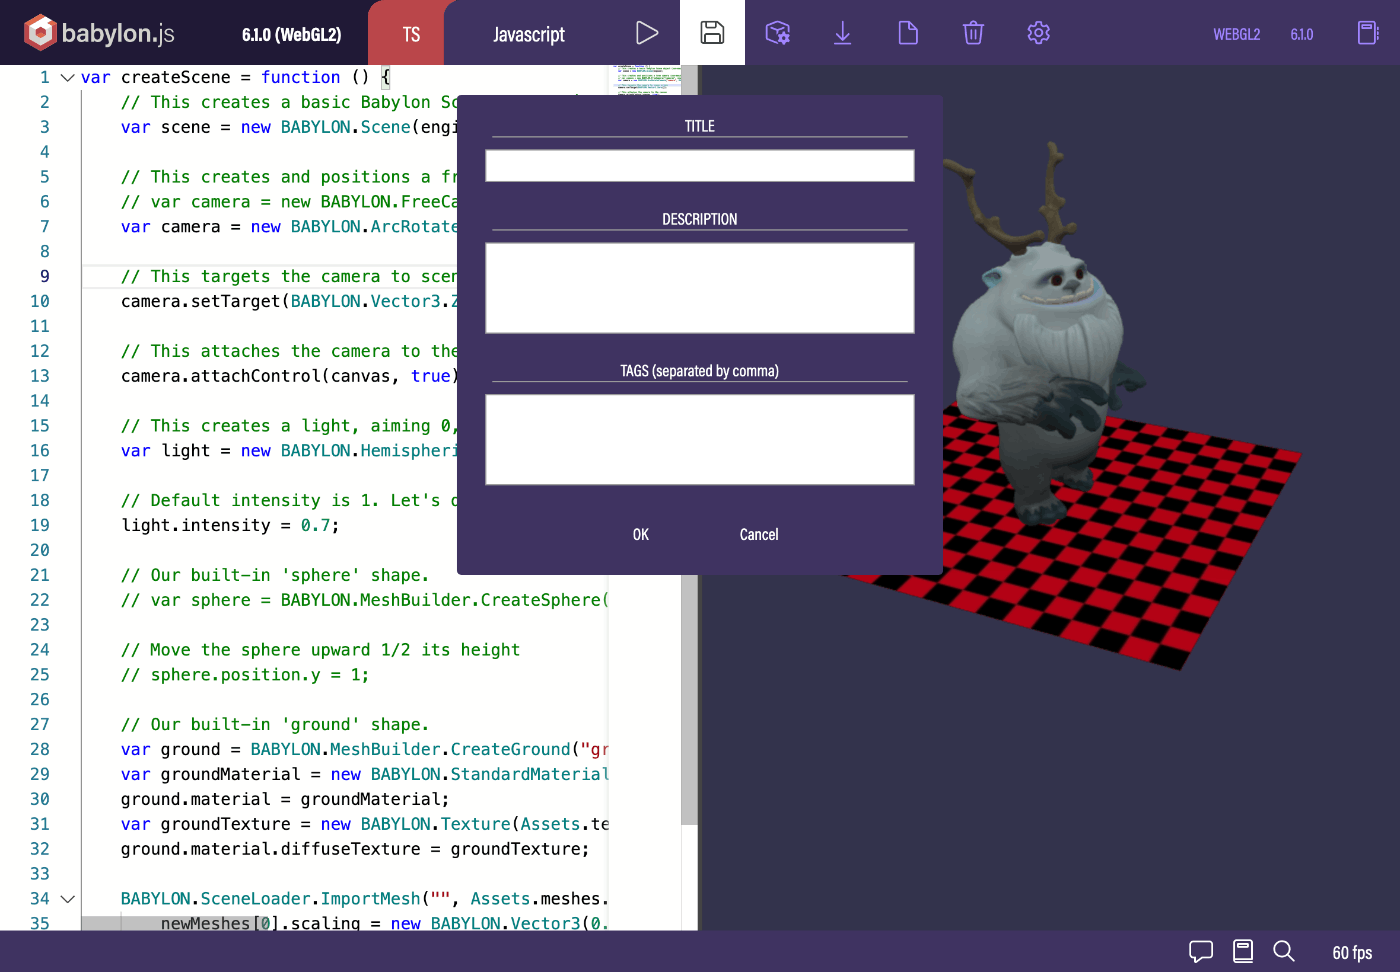Click the DESCRIPTION text area
This screenshot has height=972, width=1400.
pyautogui.click(x=700, y=288)
